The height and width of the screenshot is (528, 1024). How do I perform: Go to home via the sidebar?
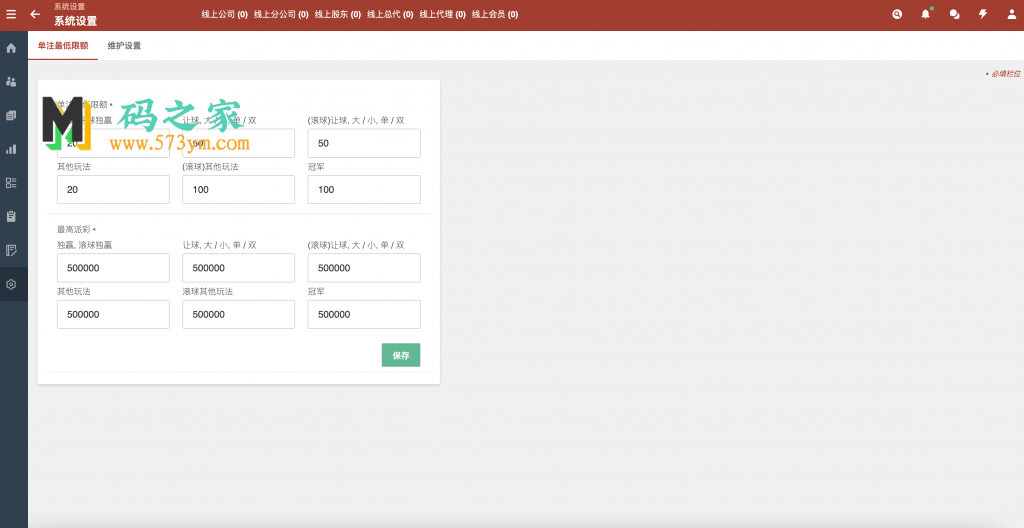[x=11, y=48]
